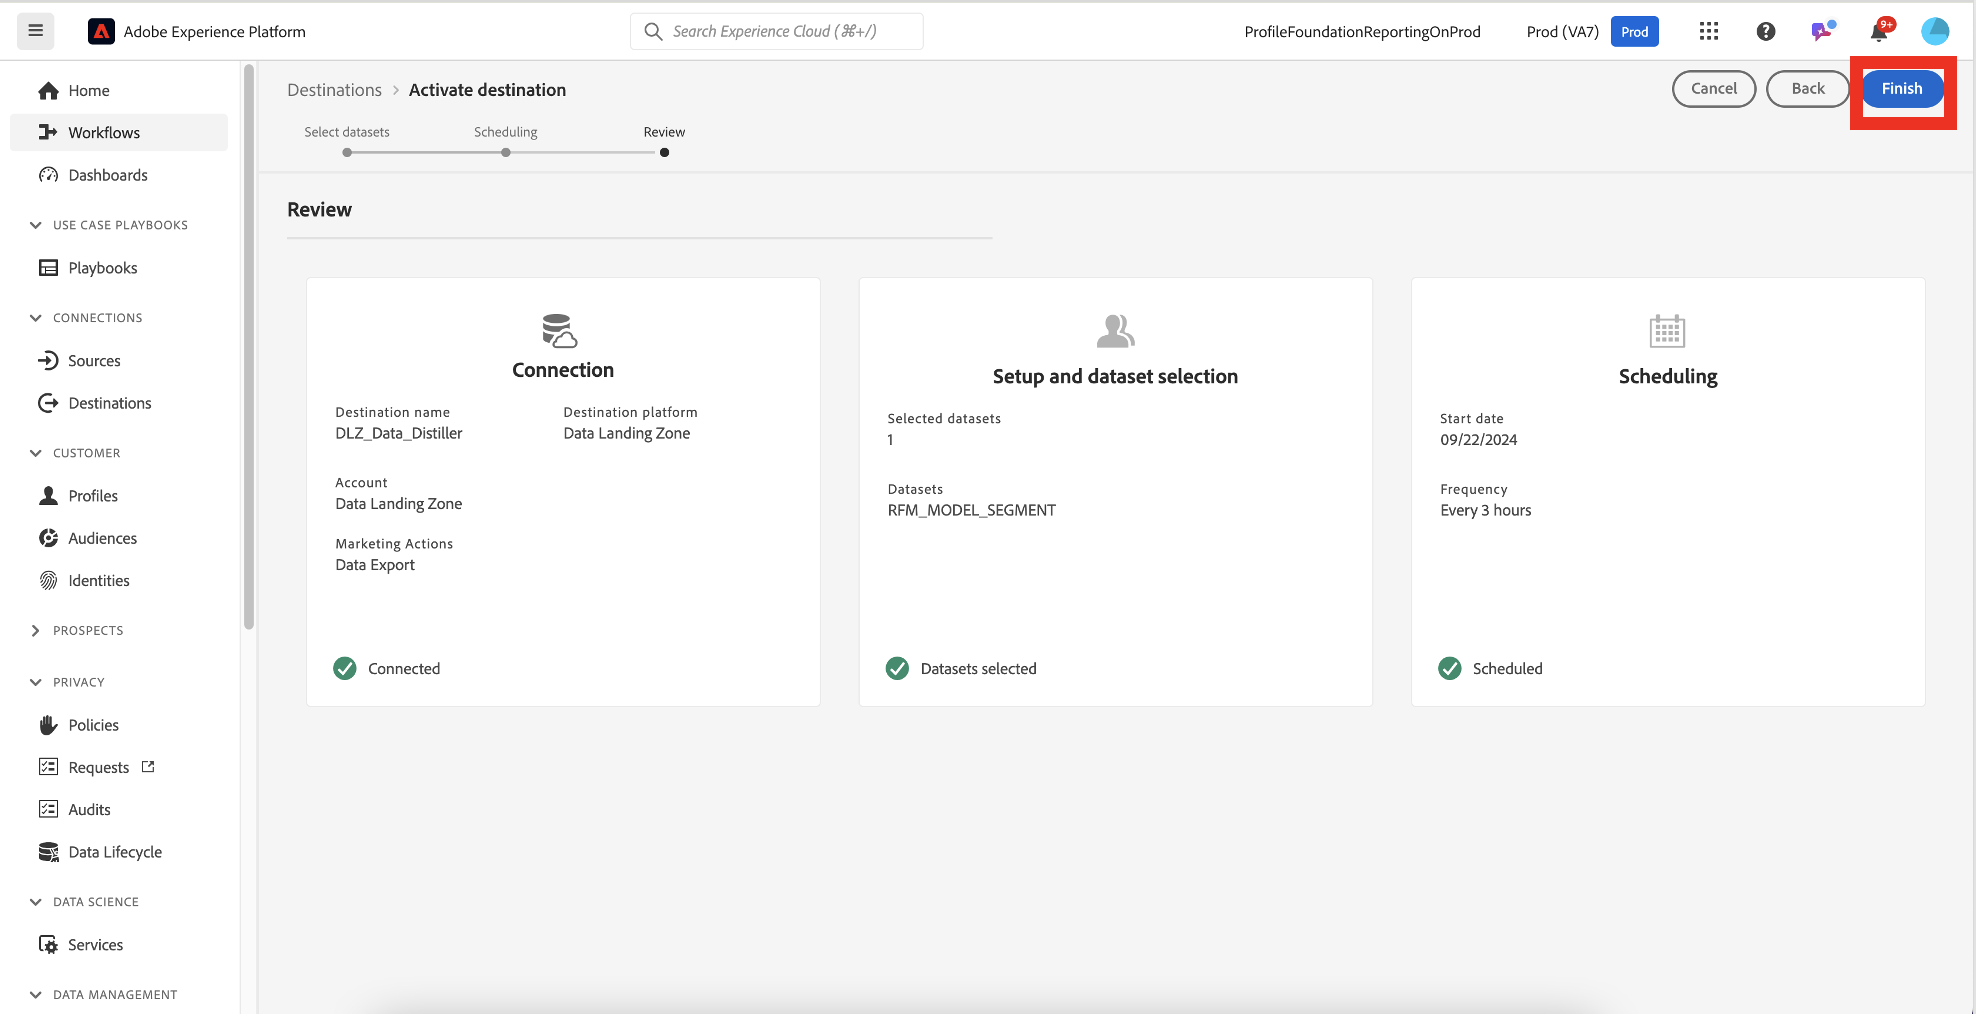Open the app switcher grid icon
This screenshot has height=1014, width=1976.
point(1709,31)
